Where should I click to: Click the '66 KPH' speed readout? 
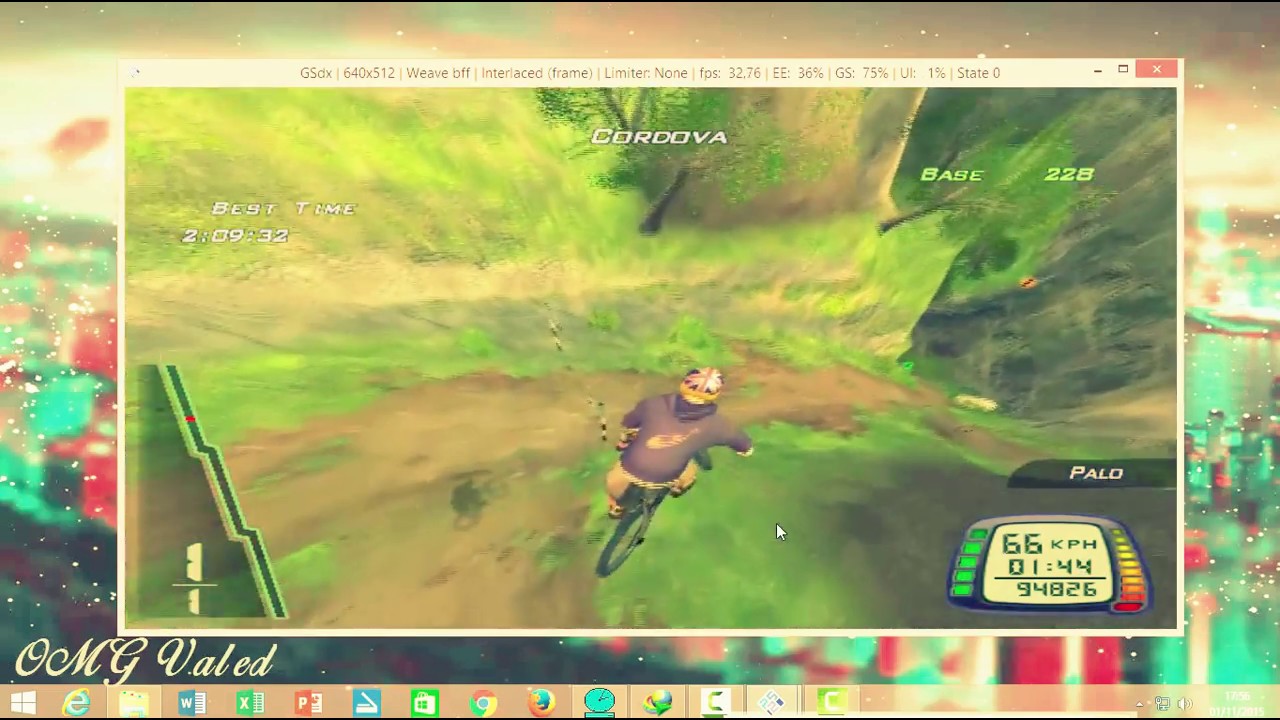pos(1050,544)
